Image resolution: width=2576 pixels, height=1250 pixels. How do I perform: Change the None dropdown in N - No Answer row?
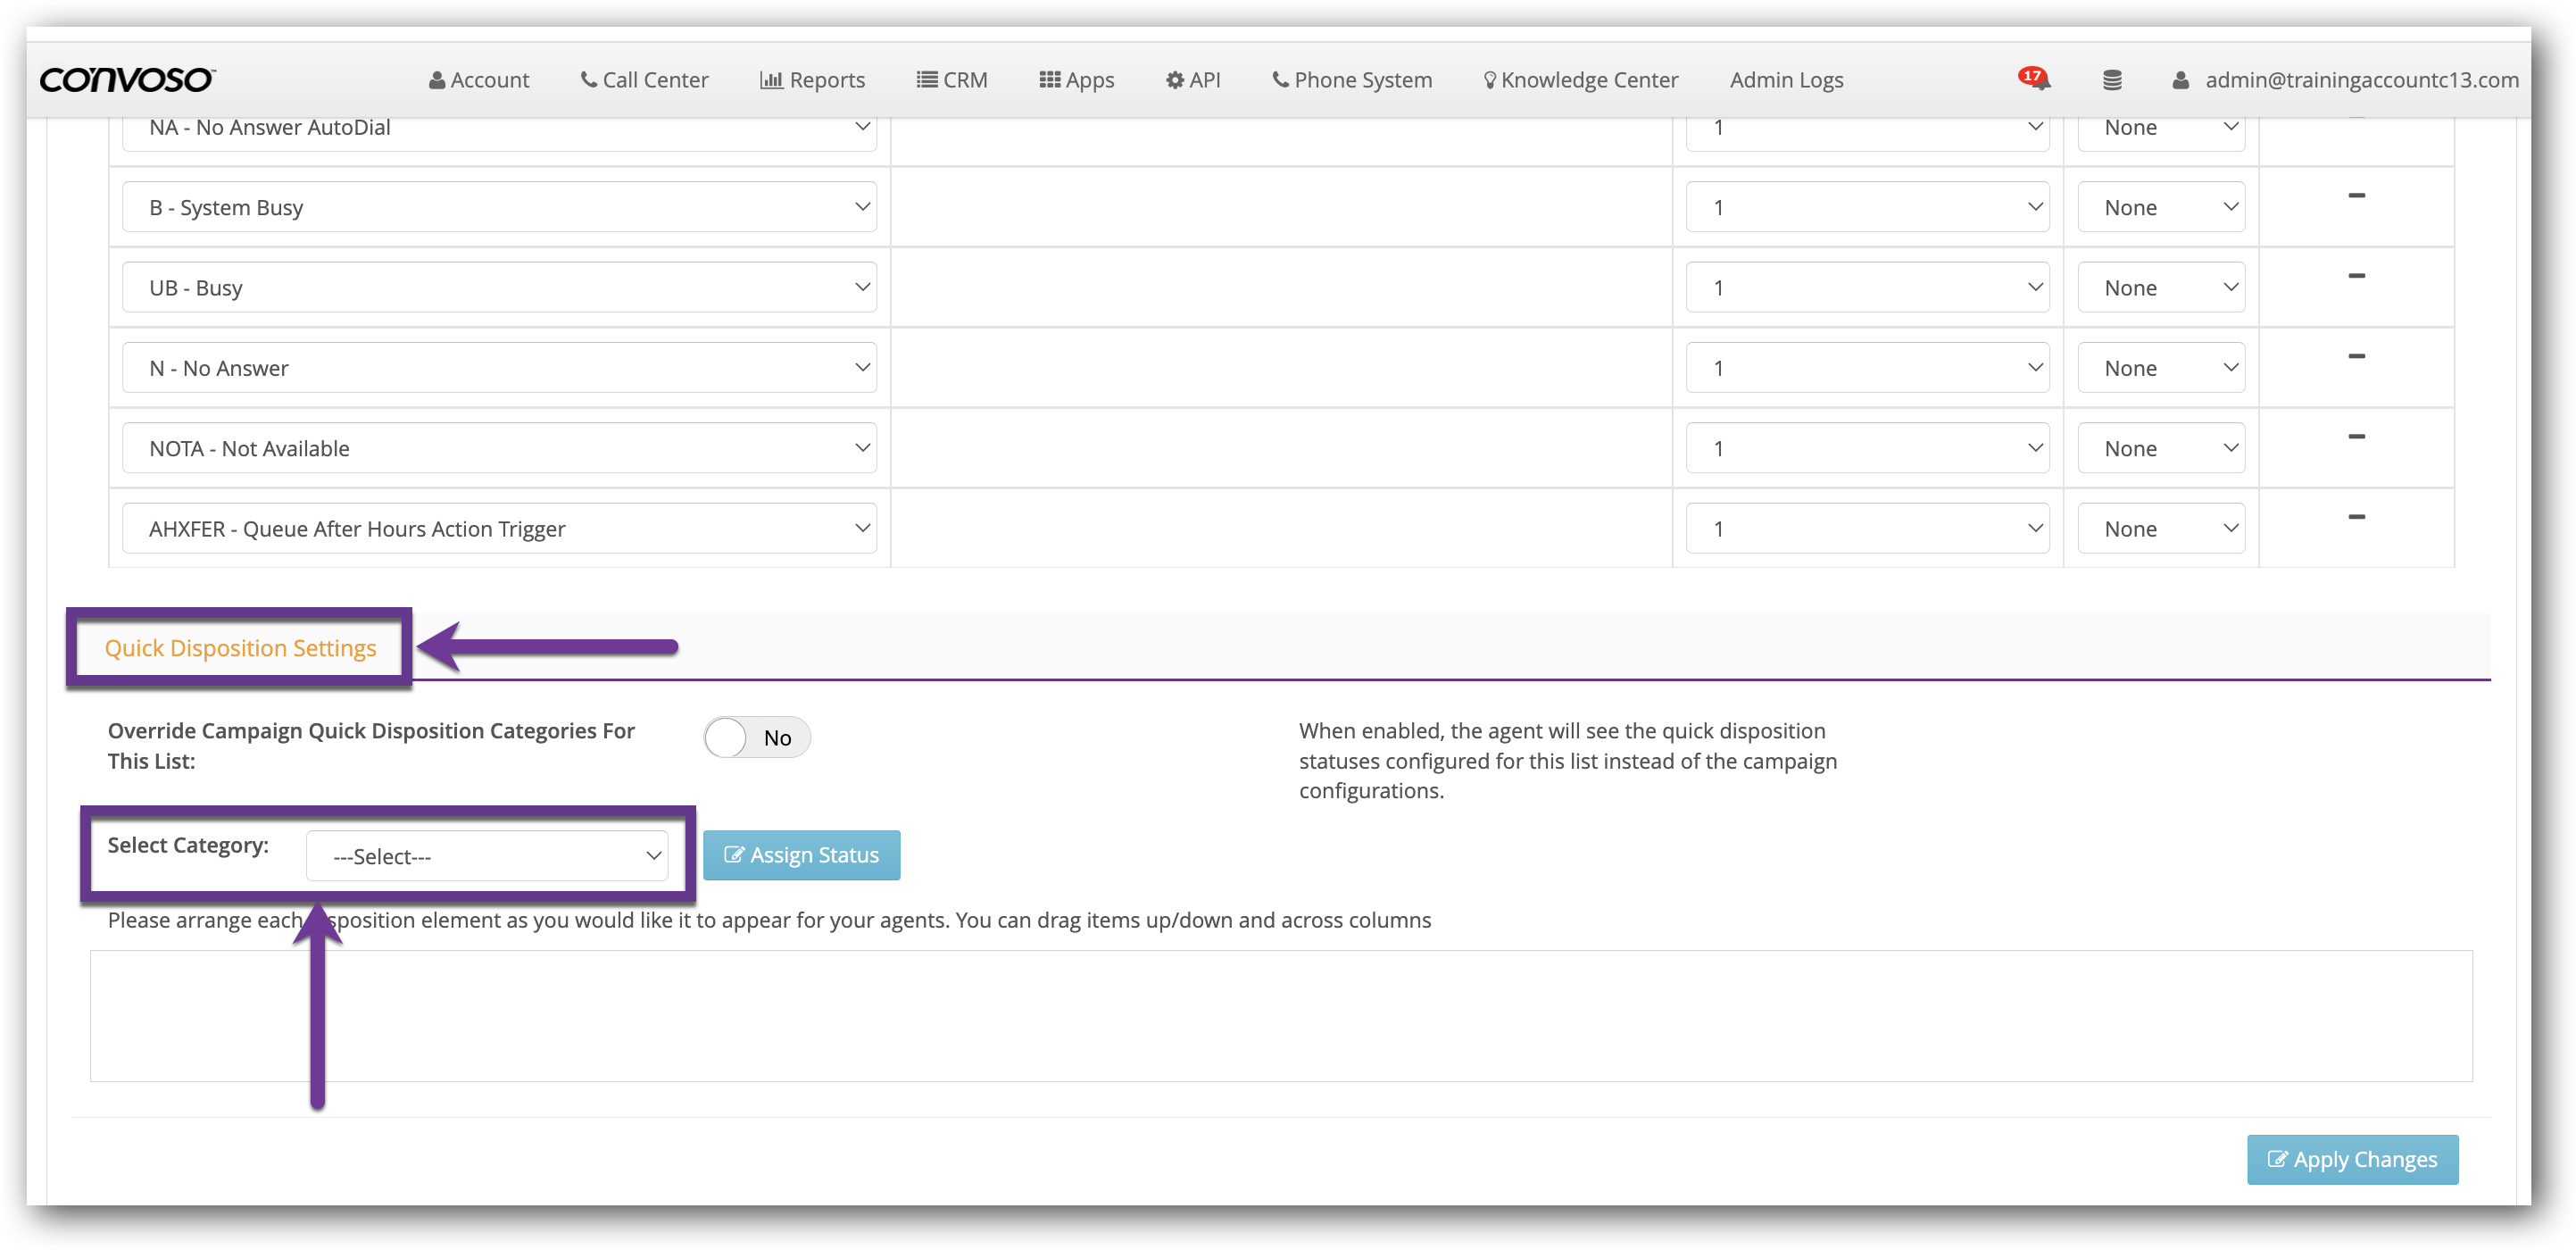click(x=2161, y=368)
